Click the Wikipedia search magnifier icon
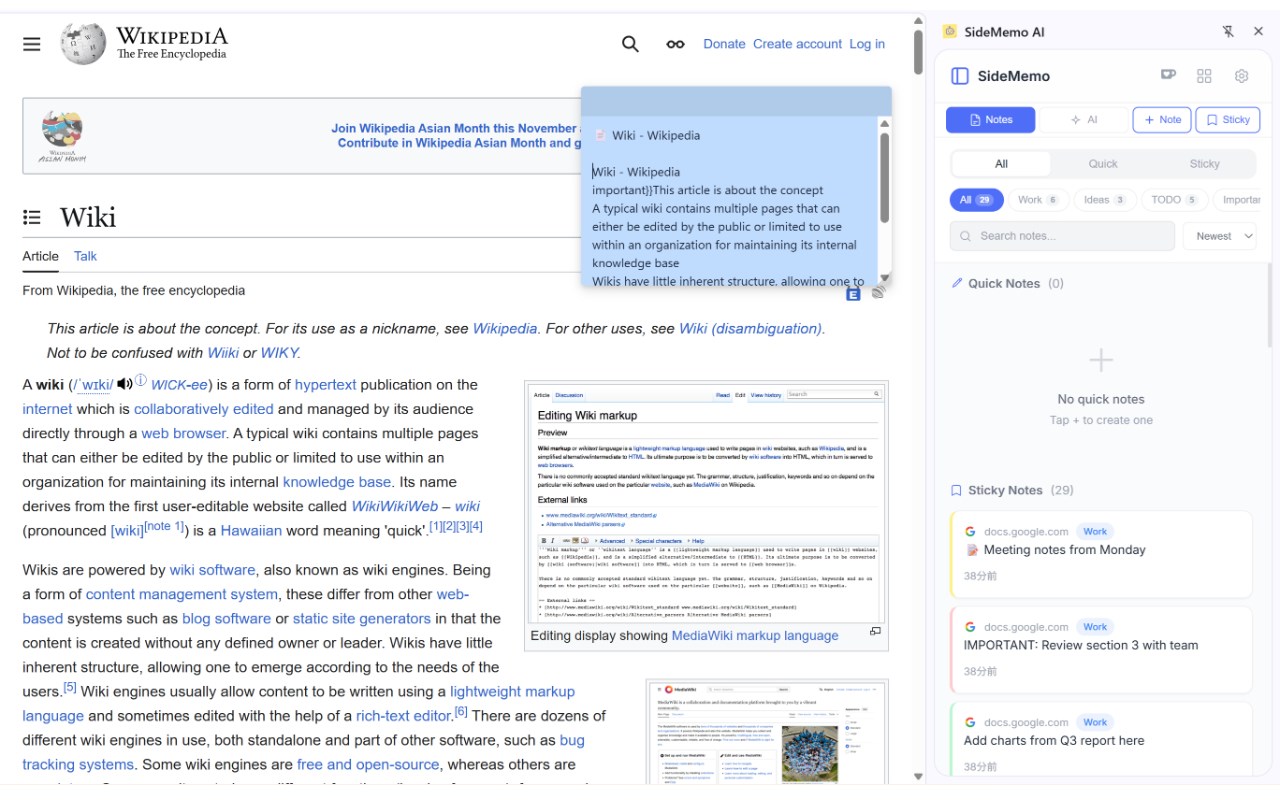Screen dimensions: 1280x800 point(630,44)
